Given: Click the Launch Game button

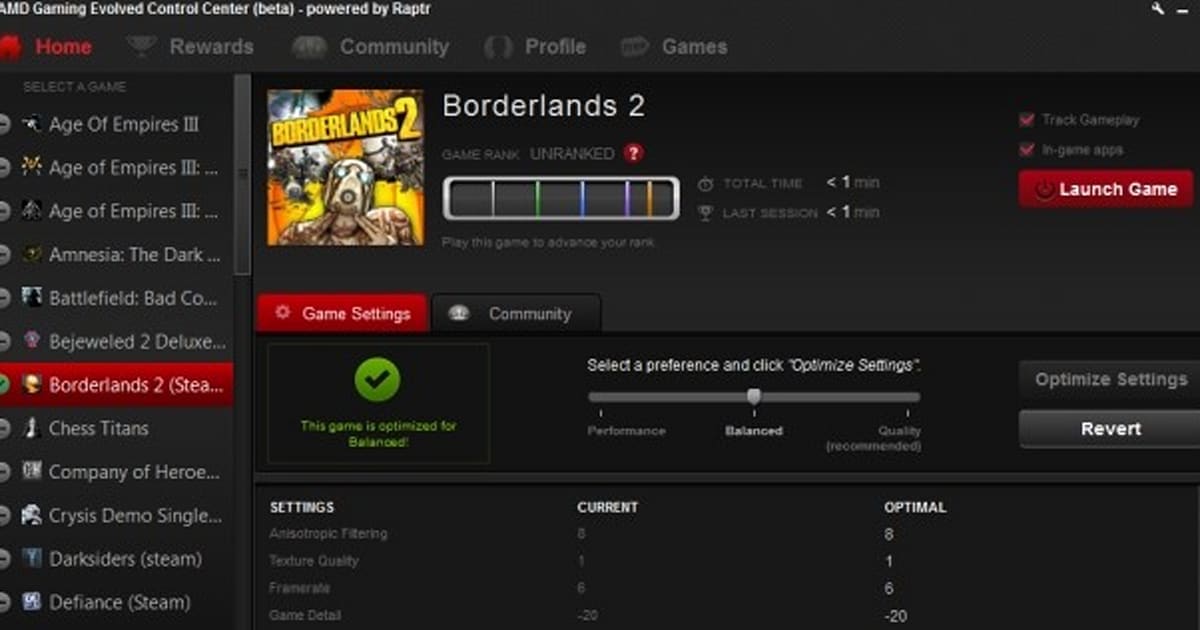Looking at the screenshot, I should point(1106,189).
